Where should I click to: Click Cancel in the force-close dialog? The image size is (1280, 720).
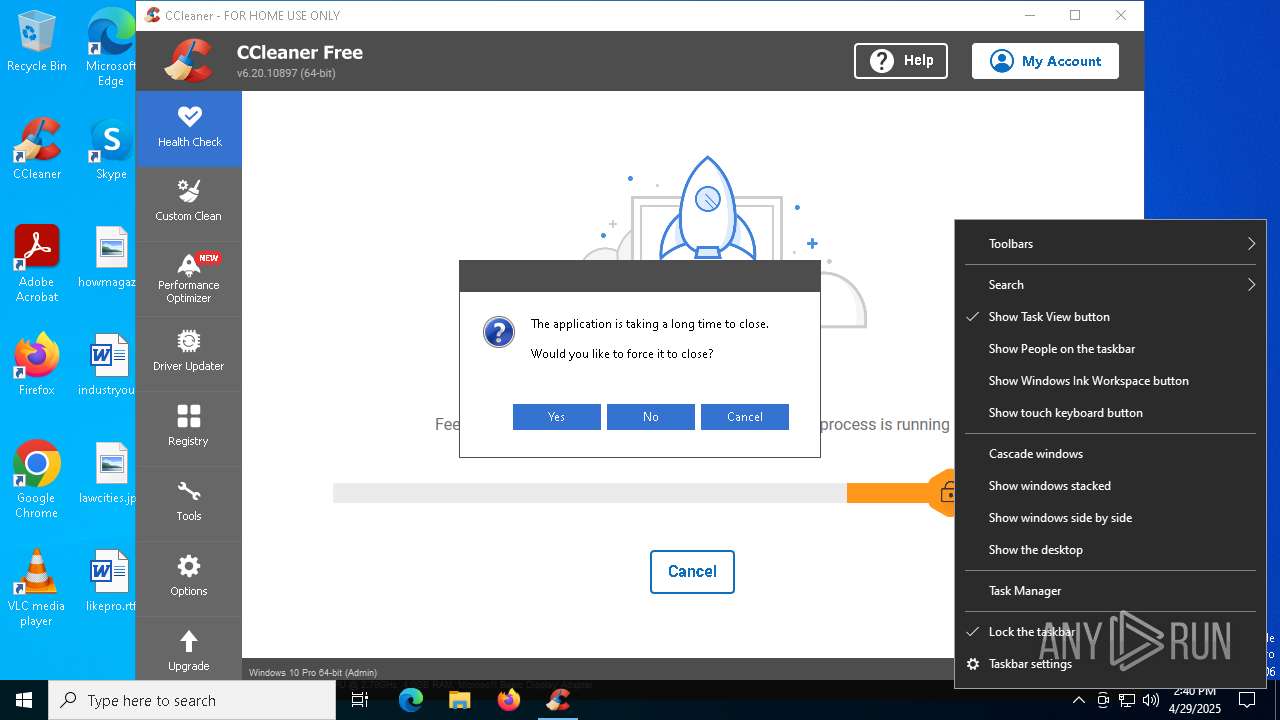(x=744, y=417)
